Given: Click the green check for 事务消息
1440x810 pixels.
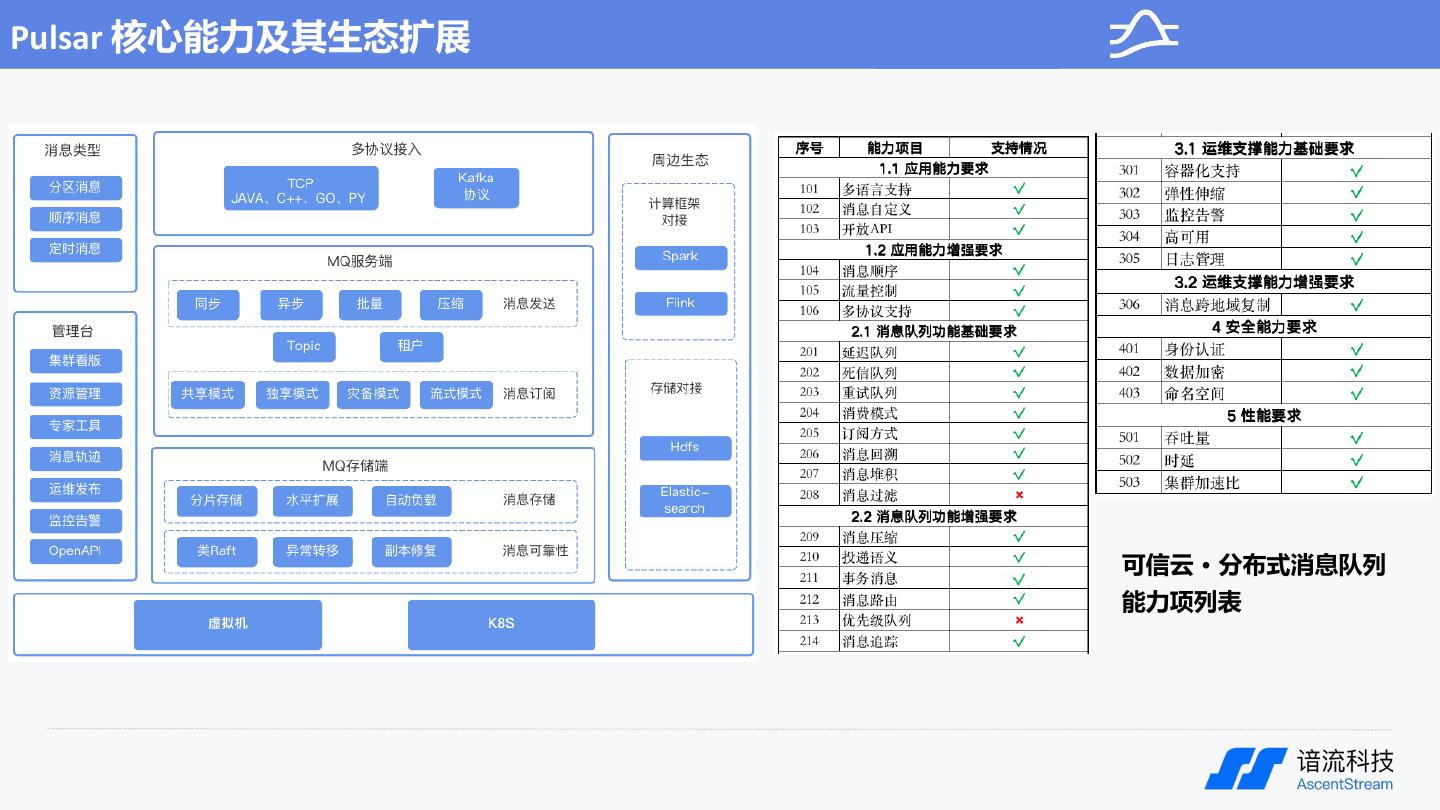Looking at the screenshot, I should point(1019,578).
